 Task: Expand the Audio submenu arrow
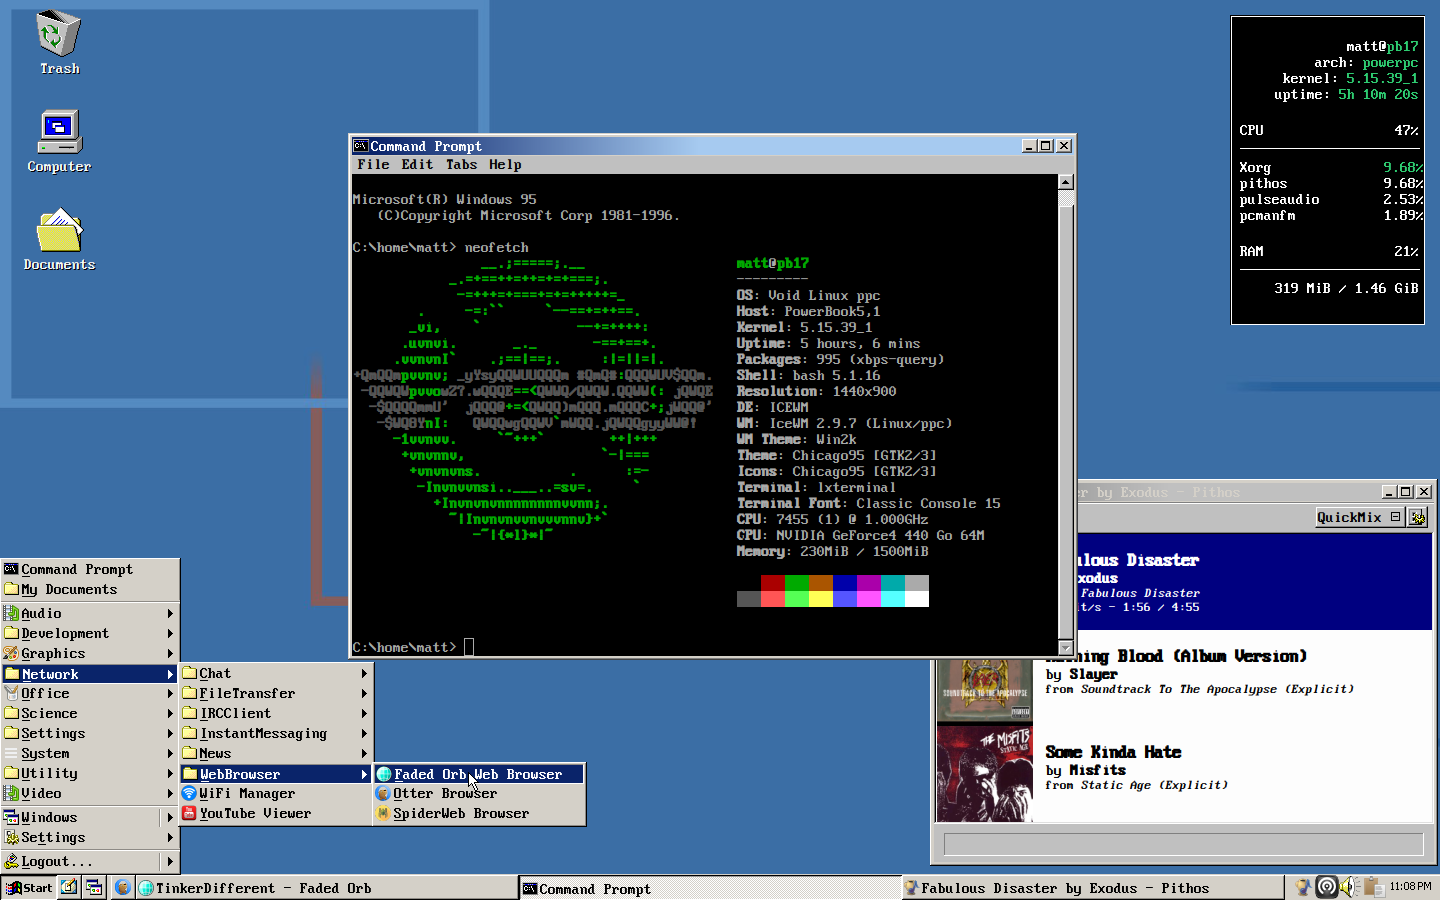[170, 613]
